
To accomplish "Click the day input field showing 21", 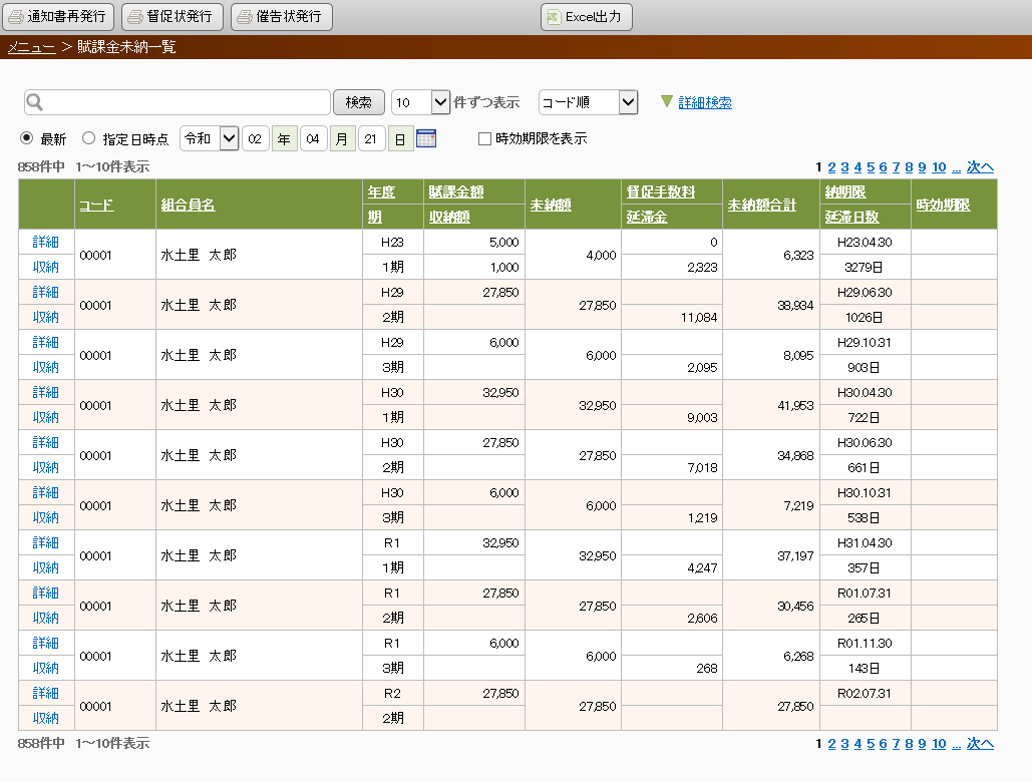I will (x=371, y=139).
